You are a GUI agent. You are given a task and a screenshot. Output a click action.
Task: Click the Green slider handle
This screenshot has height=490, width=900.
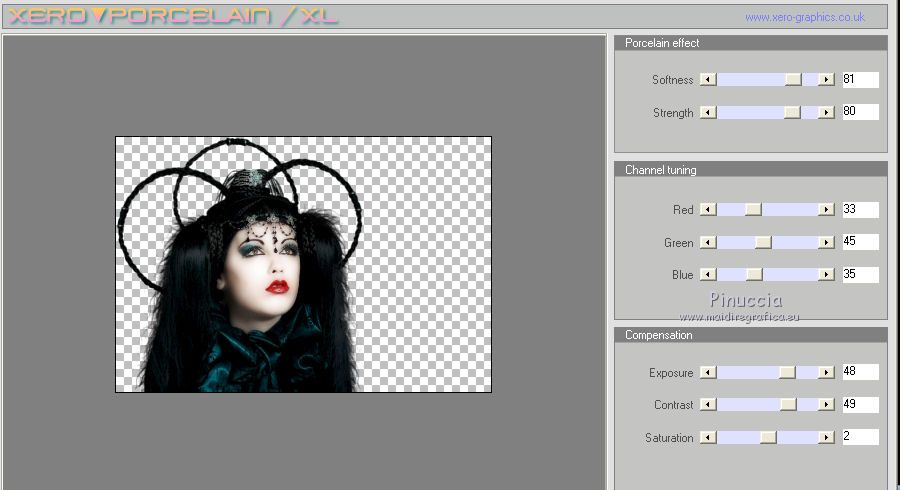point(763,243)
